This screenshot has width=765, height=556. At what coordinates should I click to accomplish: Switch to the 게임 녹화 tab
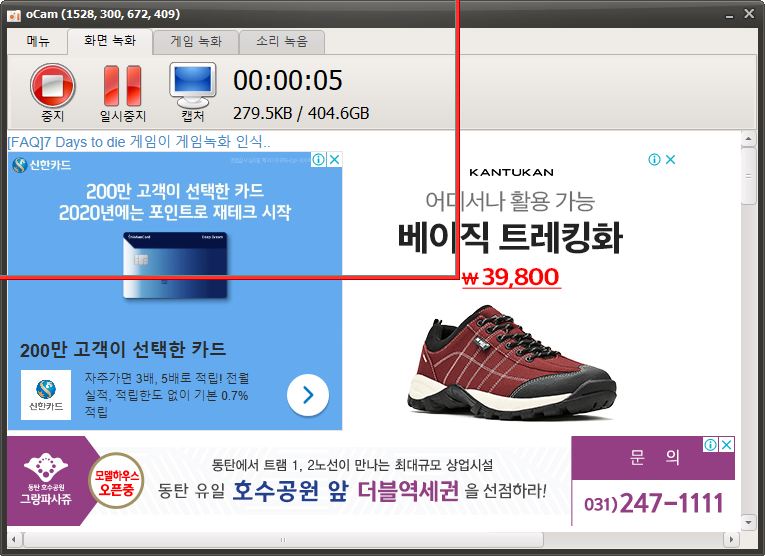tap(196, 41)
